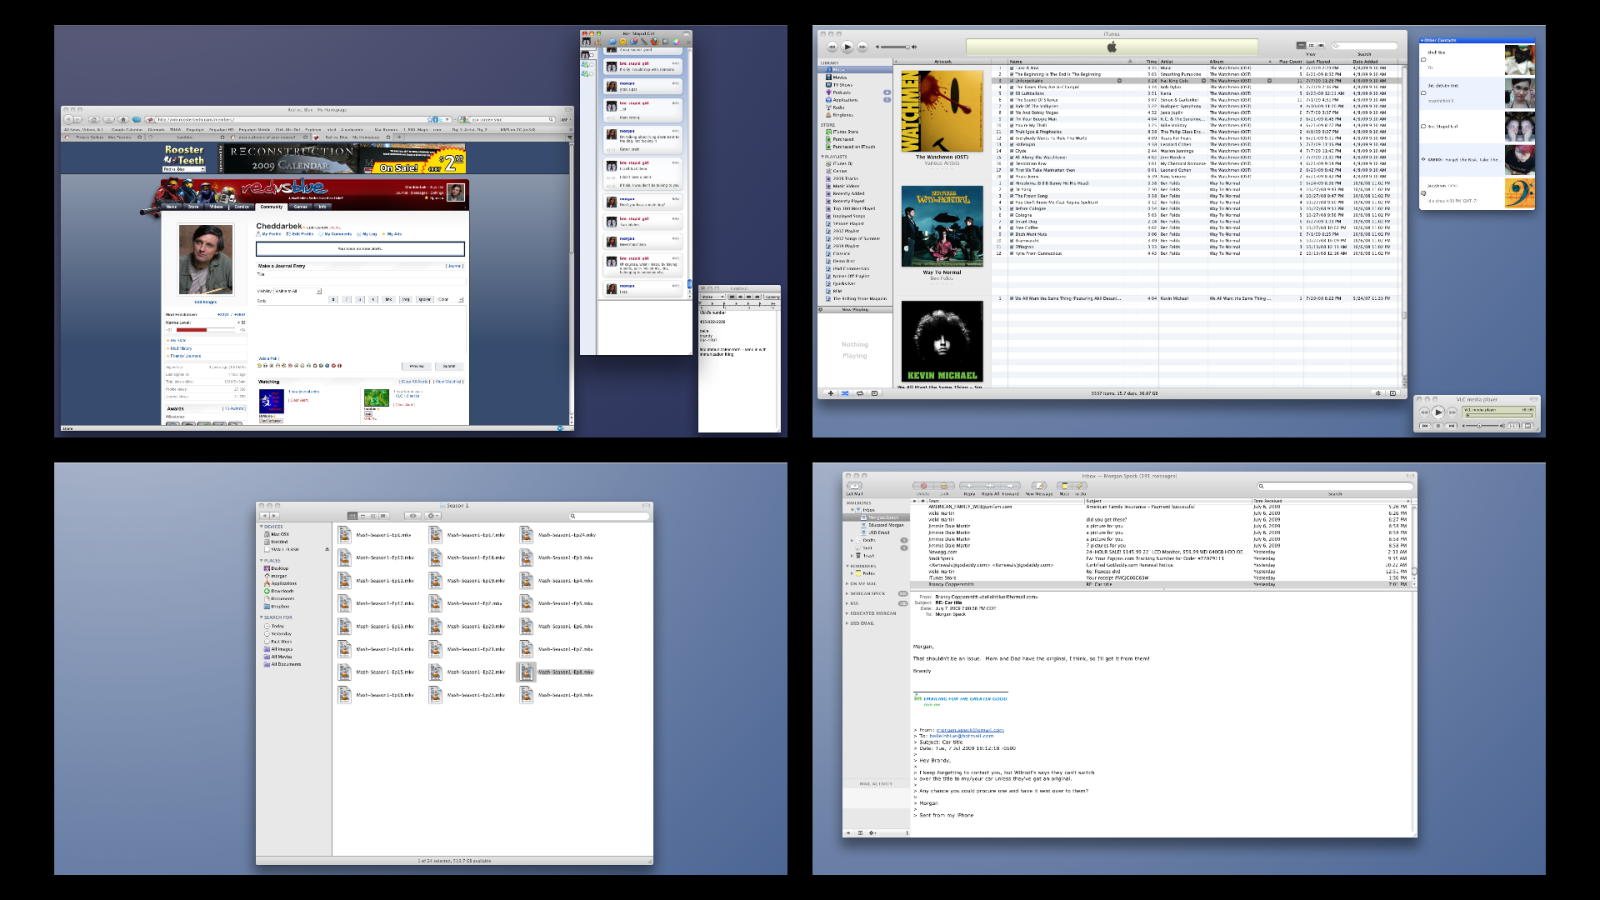This screenshot has height=900, width=1600.
Task: Open the My Comments link under Cheddarbek
Action: 337,234
